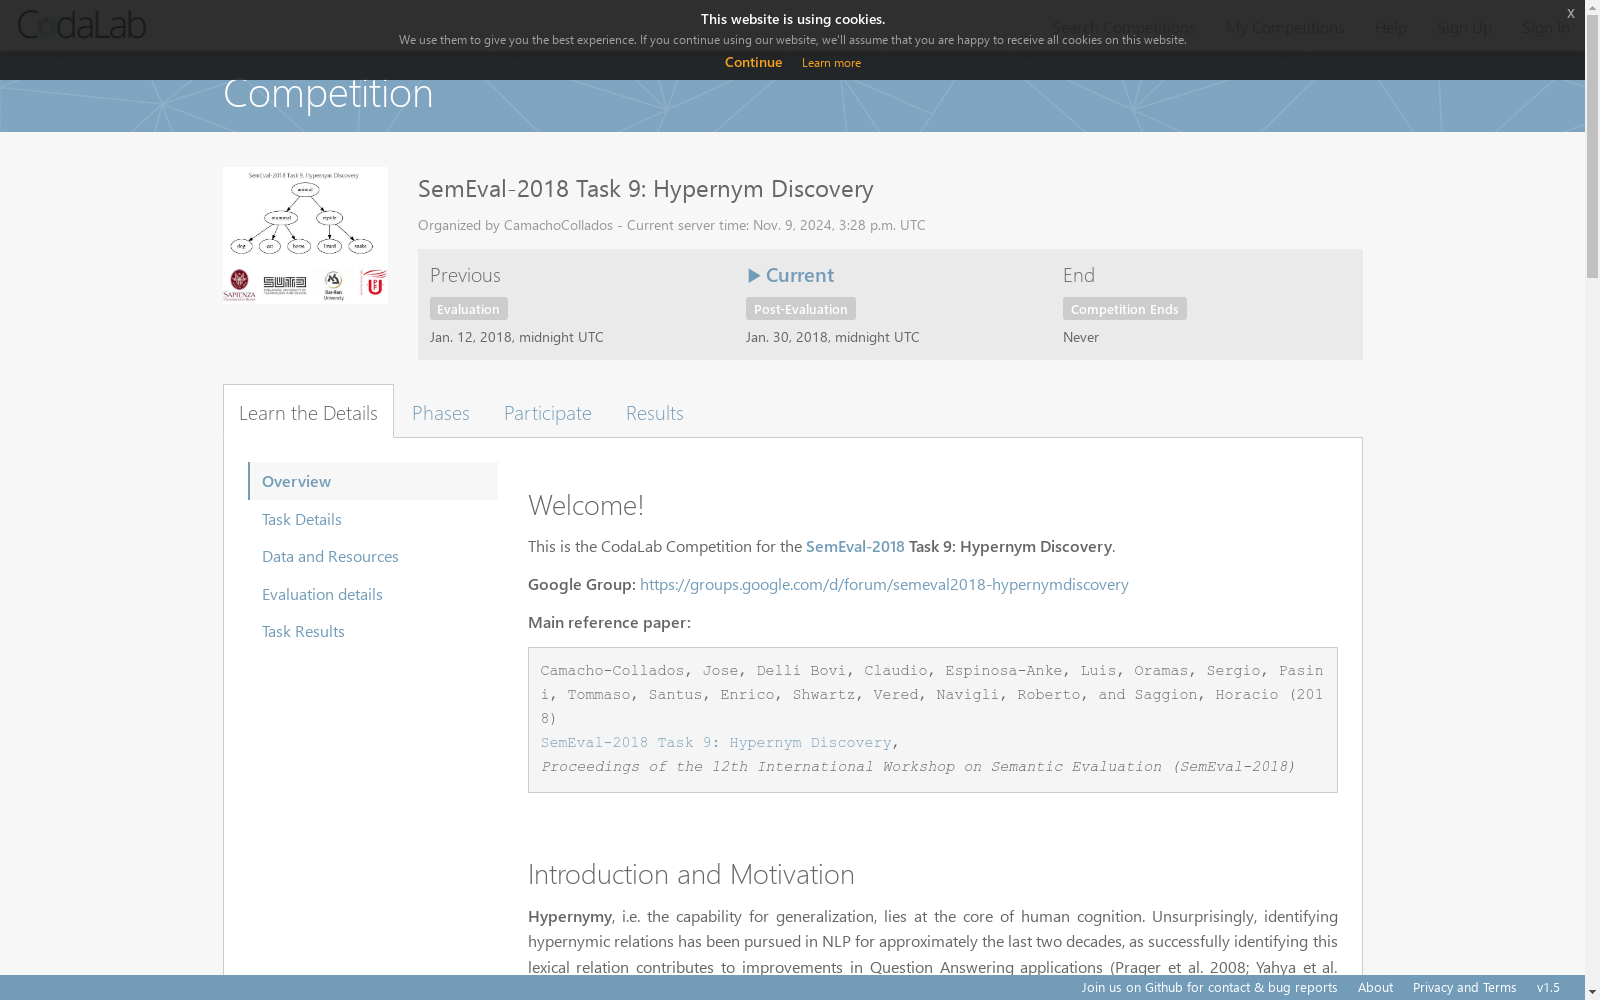
Task: Open the cookie Learn more link
Action: pyautogui.click(x=831, y=63)
